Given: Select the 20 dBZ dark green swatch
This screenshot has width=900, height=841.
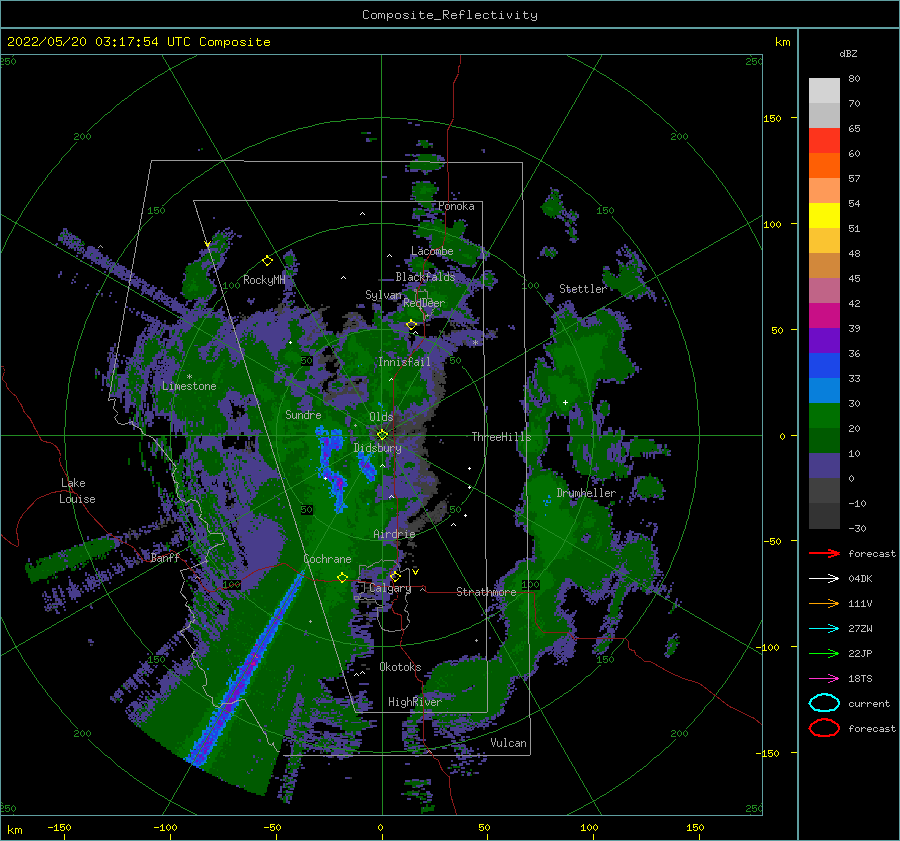Looking at the screenshot, I should tap(824, 440).
